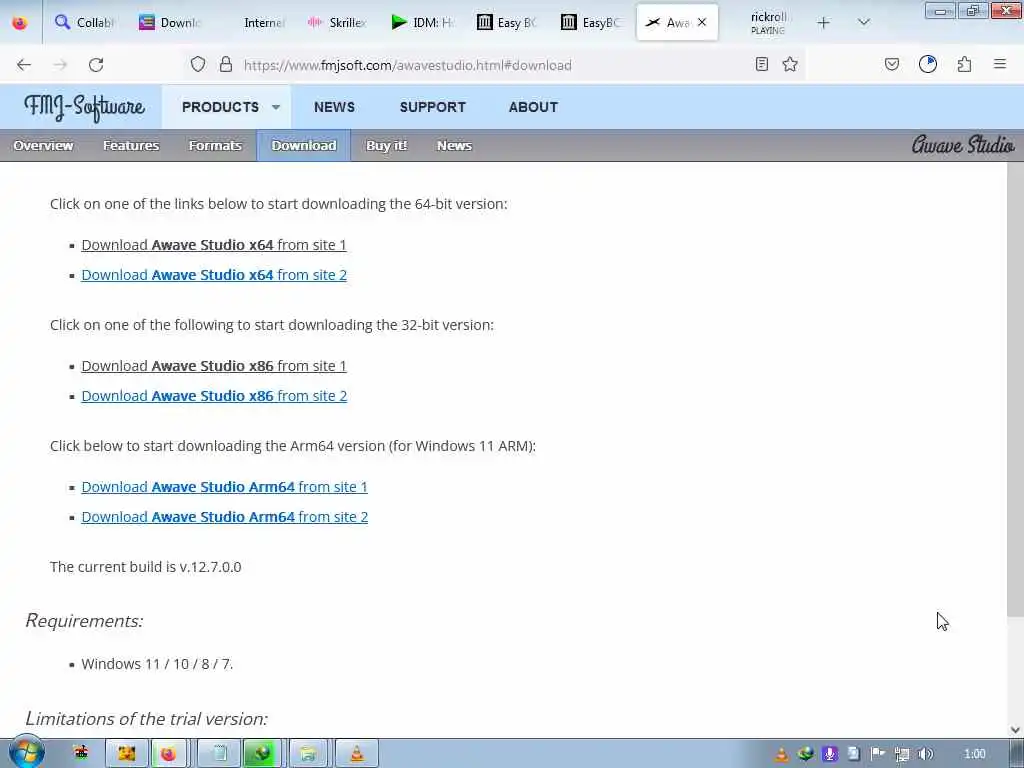List all tabs with the chevron

[x=863, y=23]
